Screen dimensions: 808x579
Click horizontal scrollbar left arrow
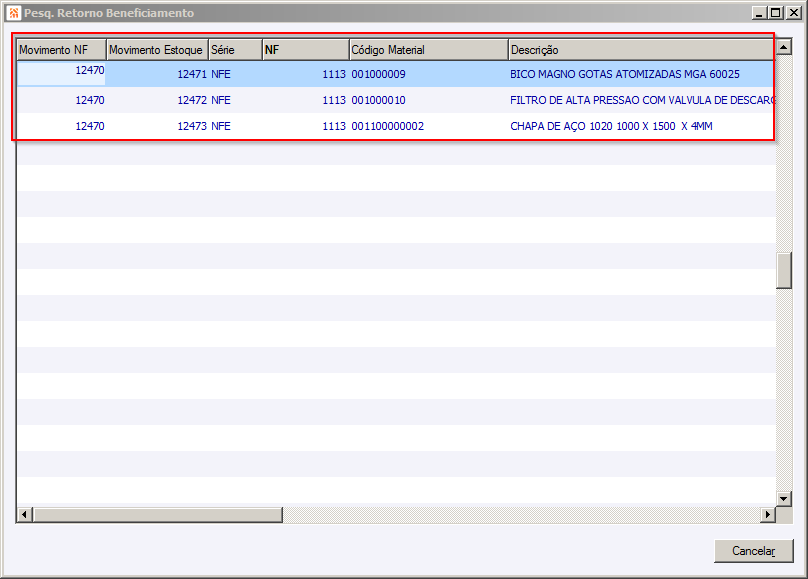pyautogui.click(x=24, y=514)
